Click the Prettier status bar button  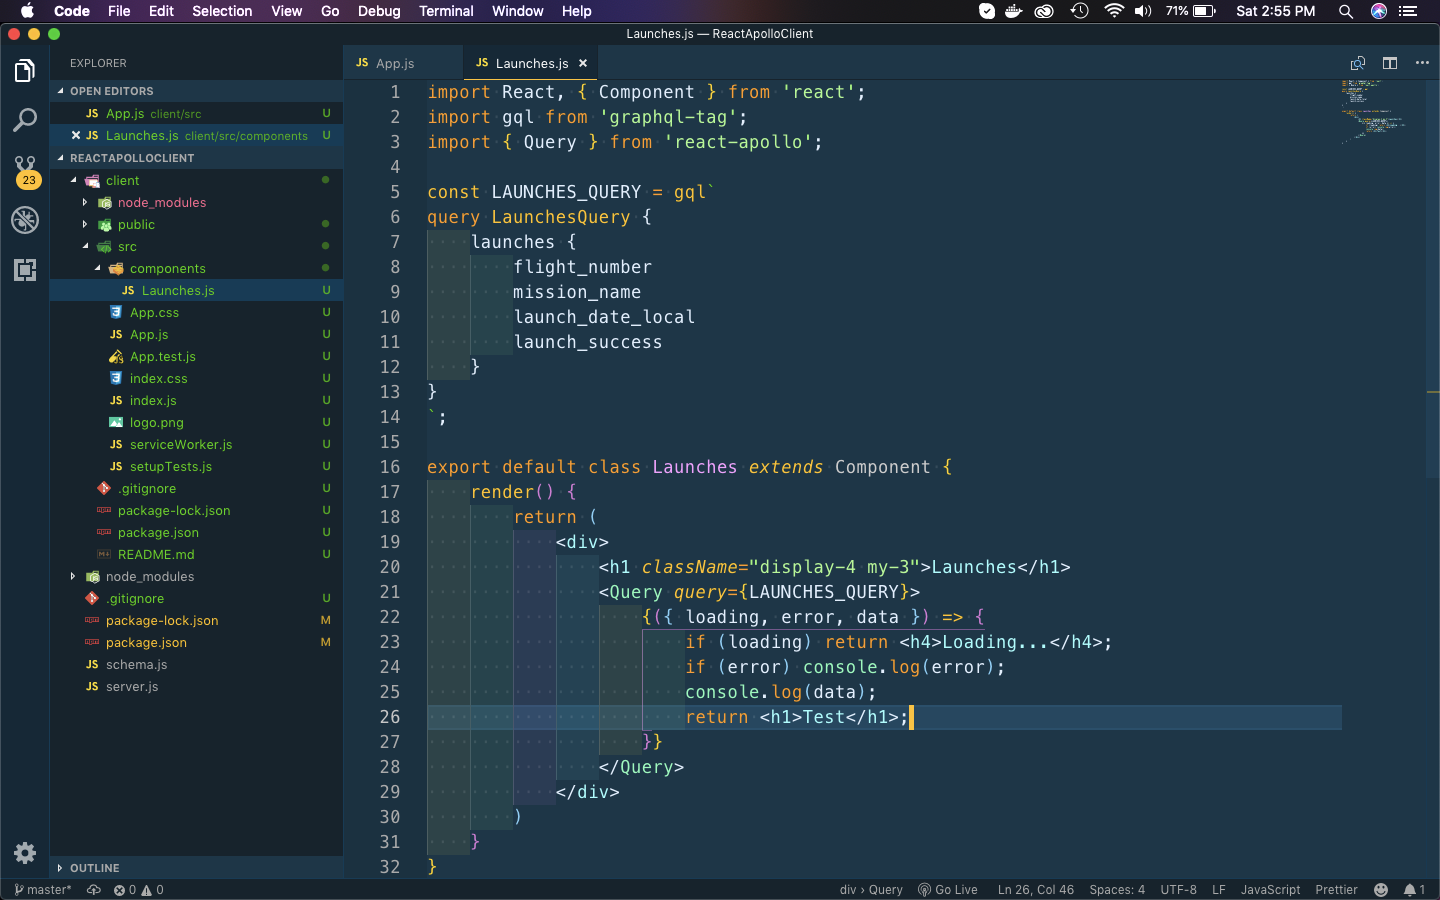coord(1336,890)
